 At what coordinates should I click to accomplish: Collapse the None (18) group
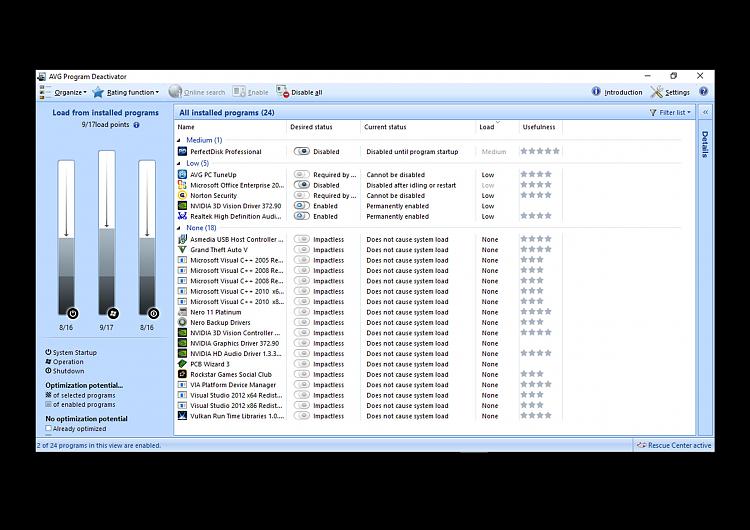pyautogui.click(x=179, y=228)
